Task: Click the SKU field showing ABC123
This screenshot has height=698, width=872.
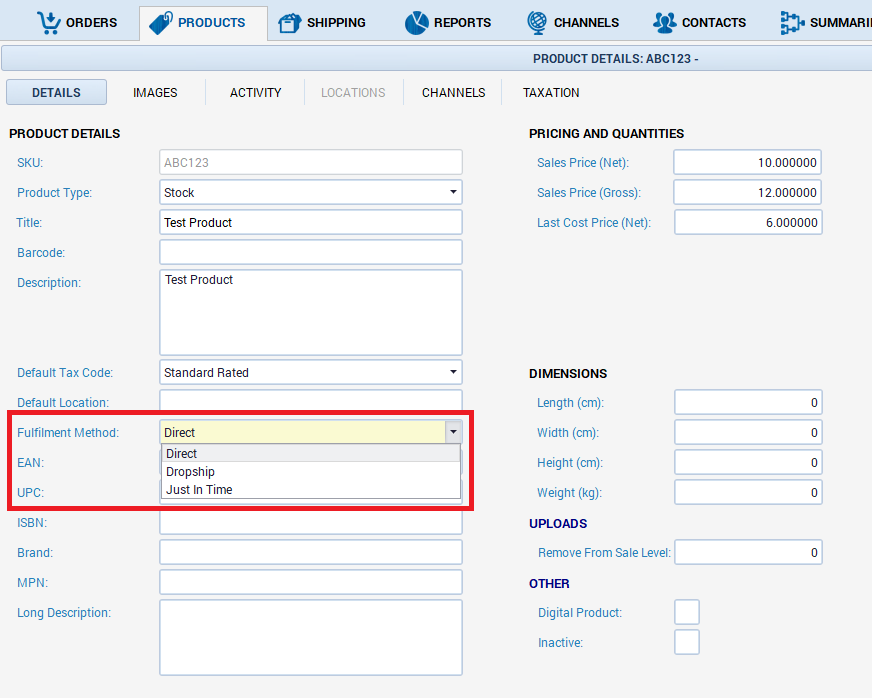Action: [311, 162]
